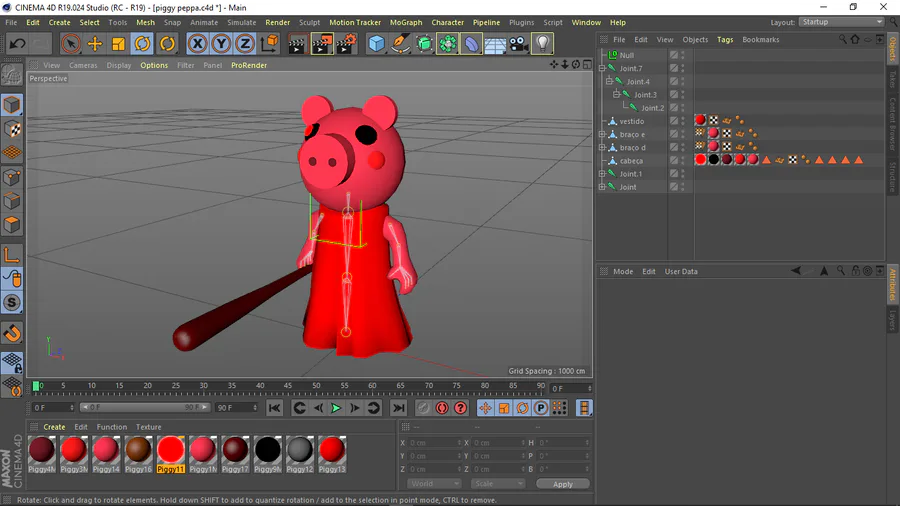Image resolution: width=900 pixels, height=506 pixels.
Task: Expand the Joint.7 hierarchy
Action: pos(602,68)
